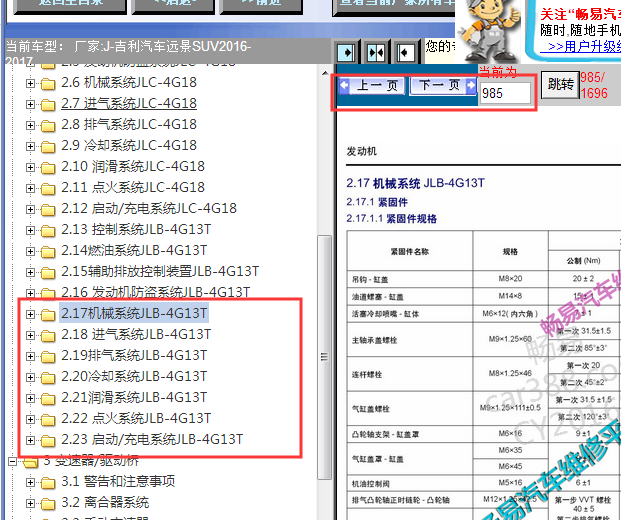
Task: Click the right-arrow panel icon button
Action: pyautogui.click(x=347, y=52)
